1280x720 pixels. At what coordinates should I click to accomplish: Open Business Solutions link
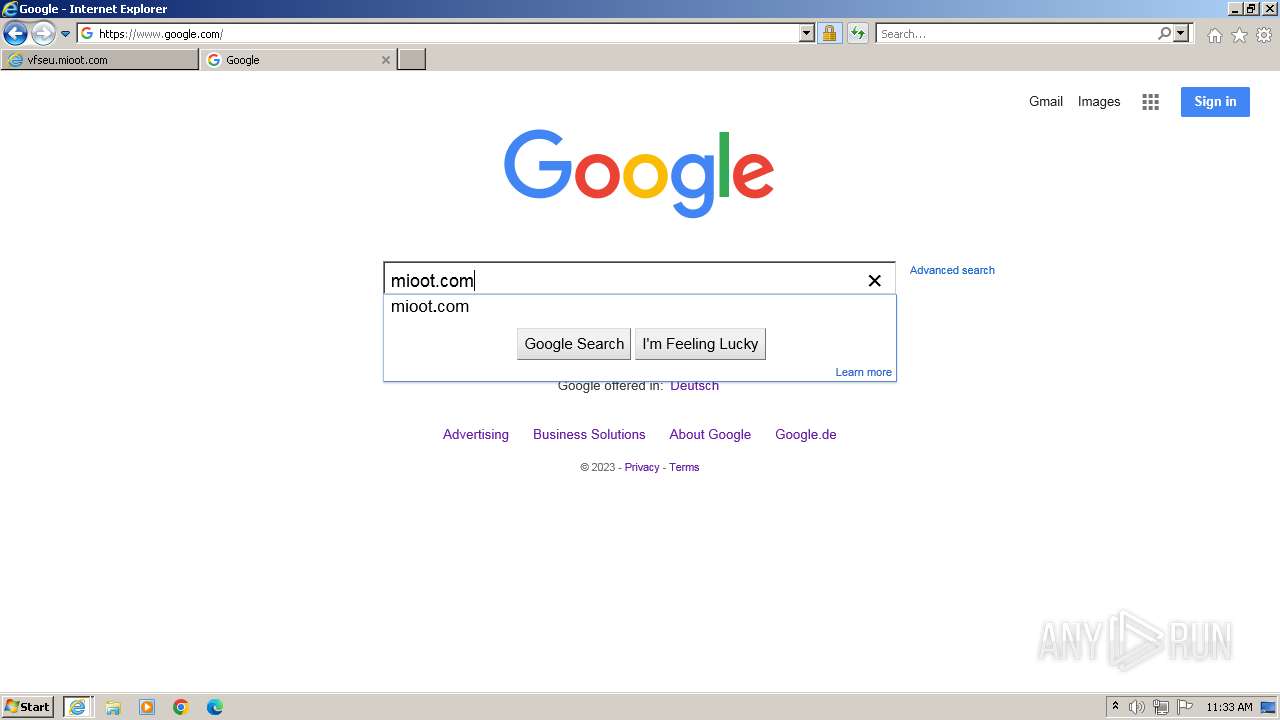(589, 434)
